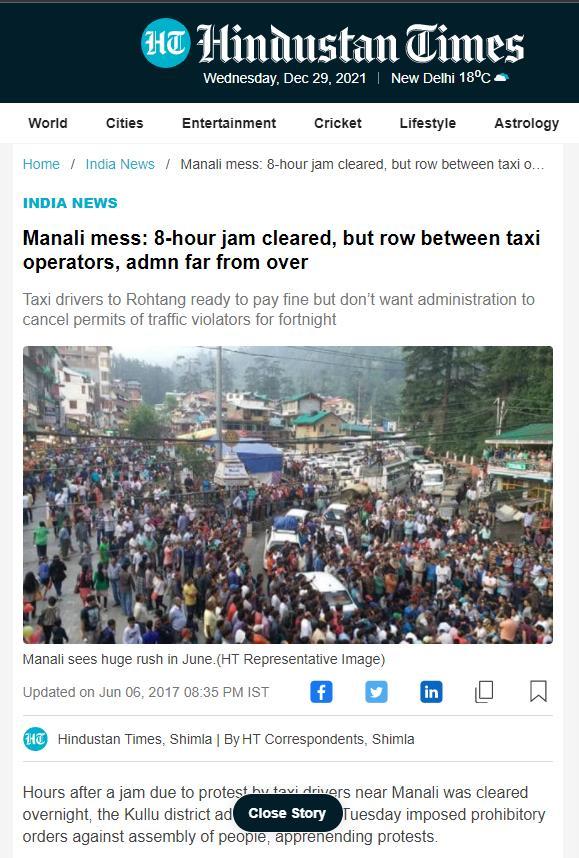579x858 pixels.
Task: Open the Cities section
Action: (x=124, y=123)
